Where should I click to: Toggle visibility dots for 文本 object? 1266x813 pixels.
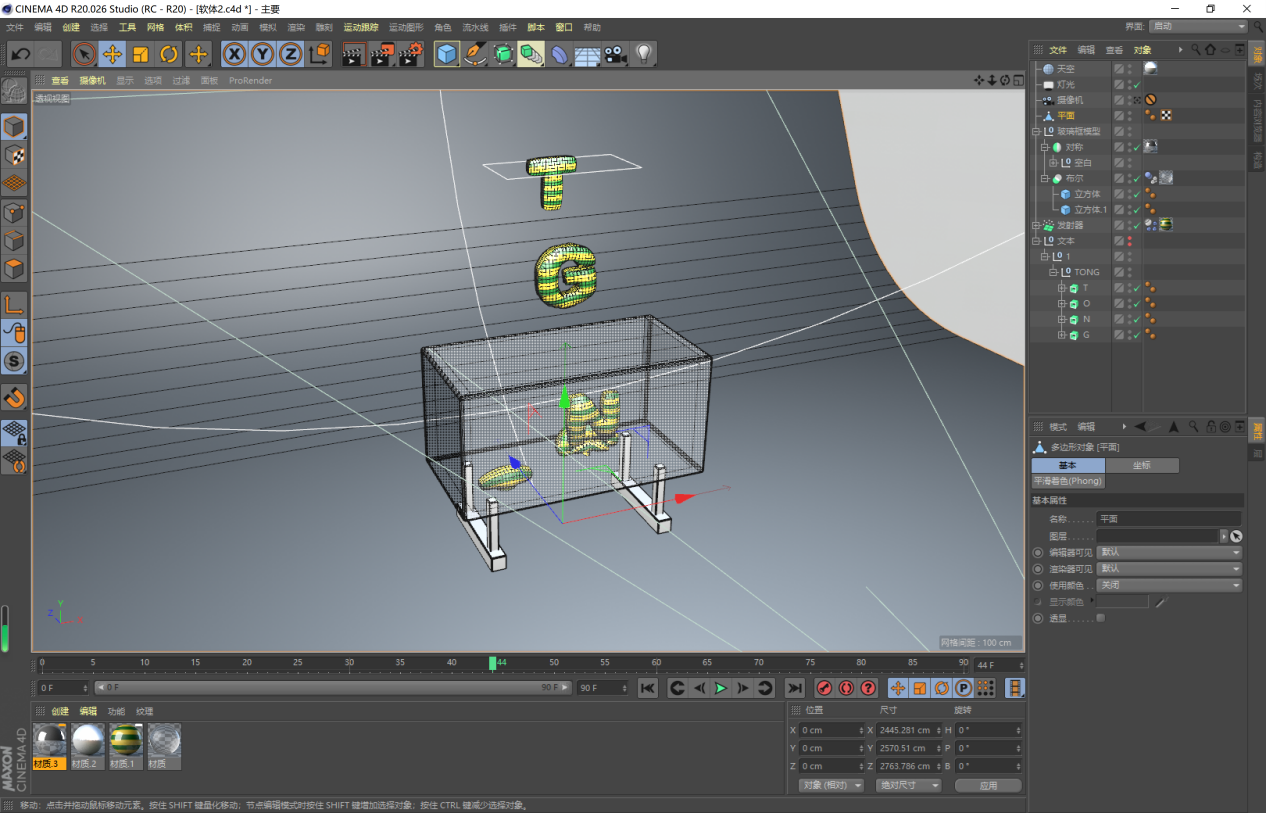(1130, 241)
